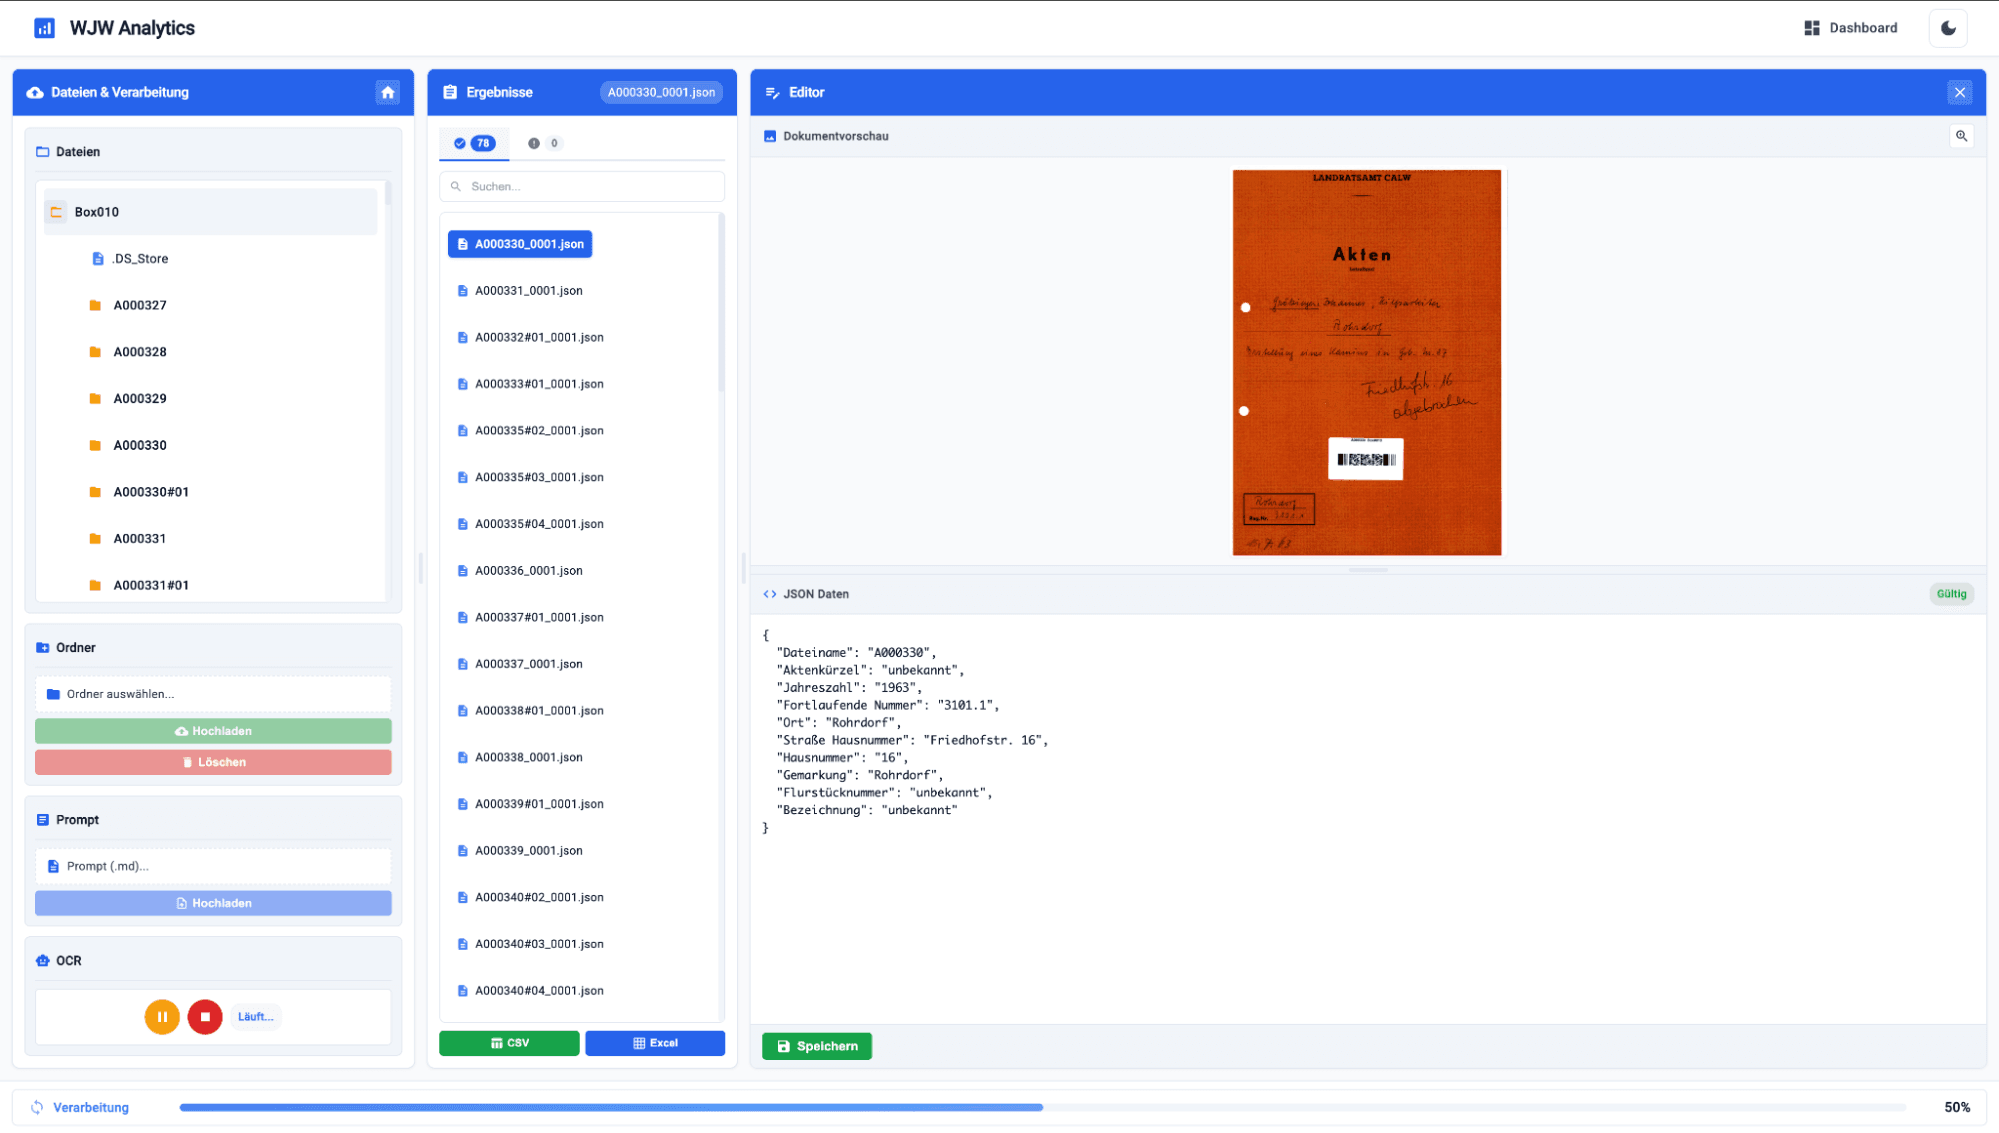
Task: Stop the OCR process with the red icon
Action: click(x=205, y=1016)
